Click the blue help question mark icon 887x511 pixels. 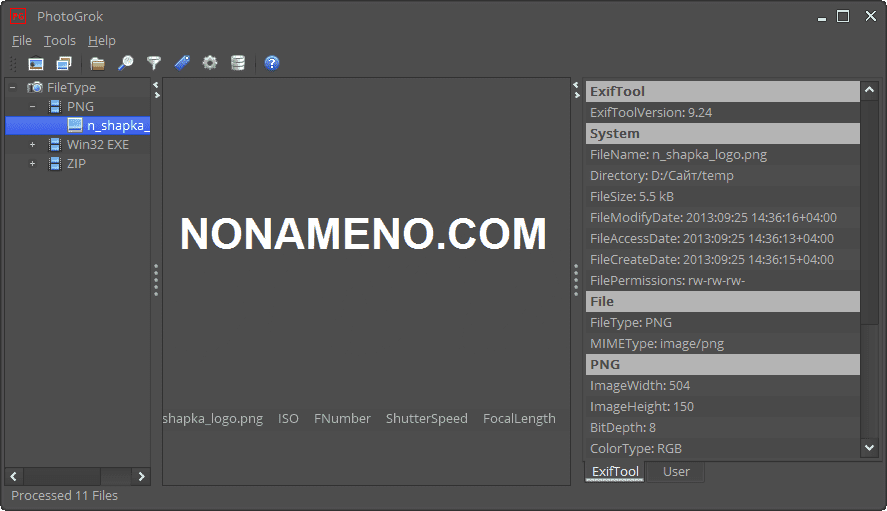pos(272,63)
